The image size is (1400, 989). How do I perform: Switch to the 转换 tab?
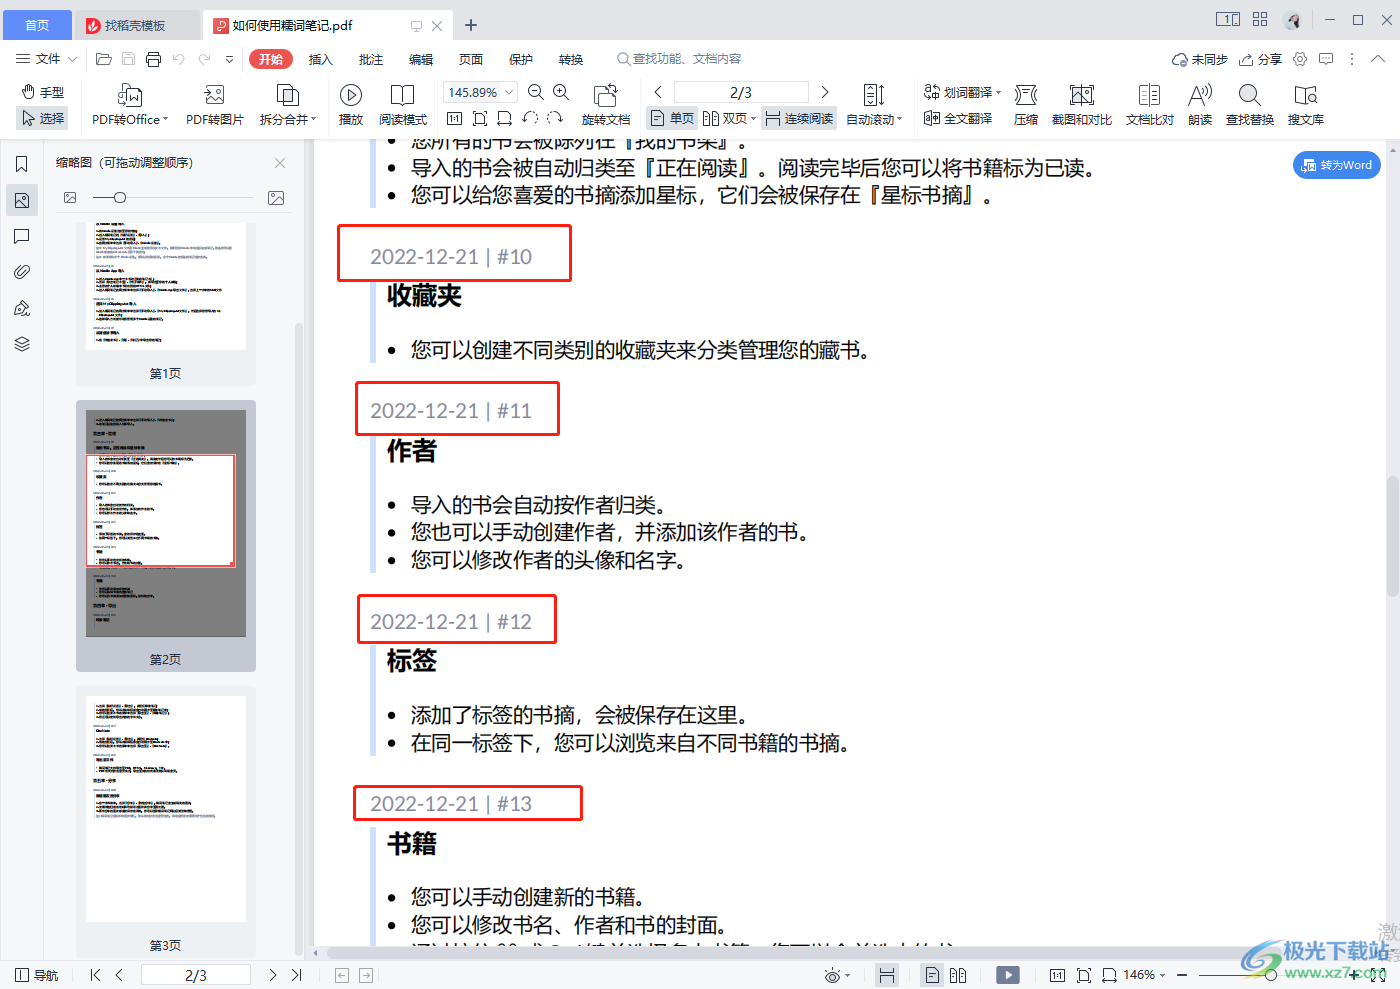(x=571, y=59)
